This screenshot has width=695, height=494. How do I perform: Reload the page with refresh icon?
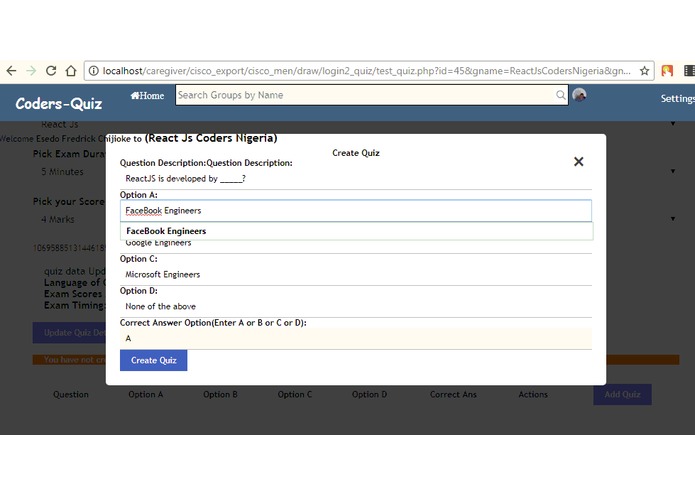(x=51, y=71)
